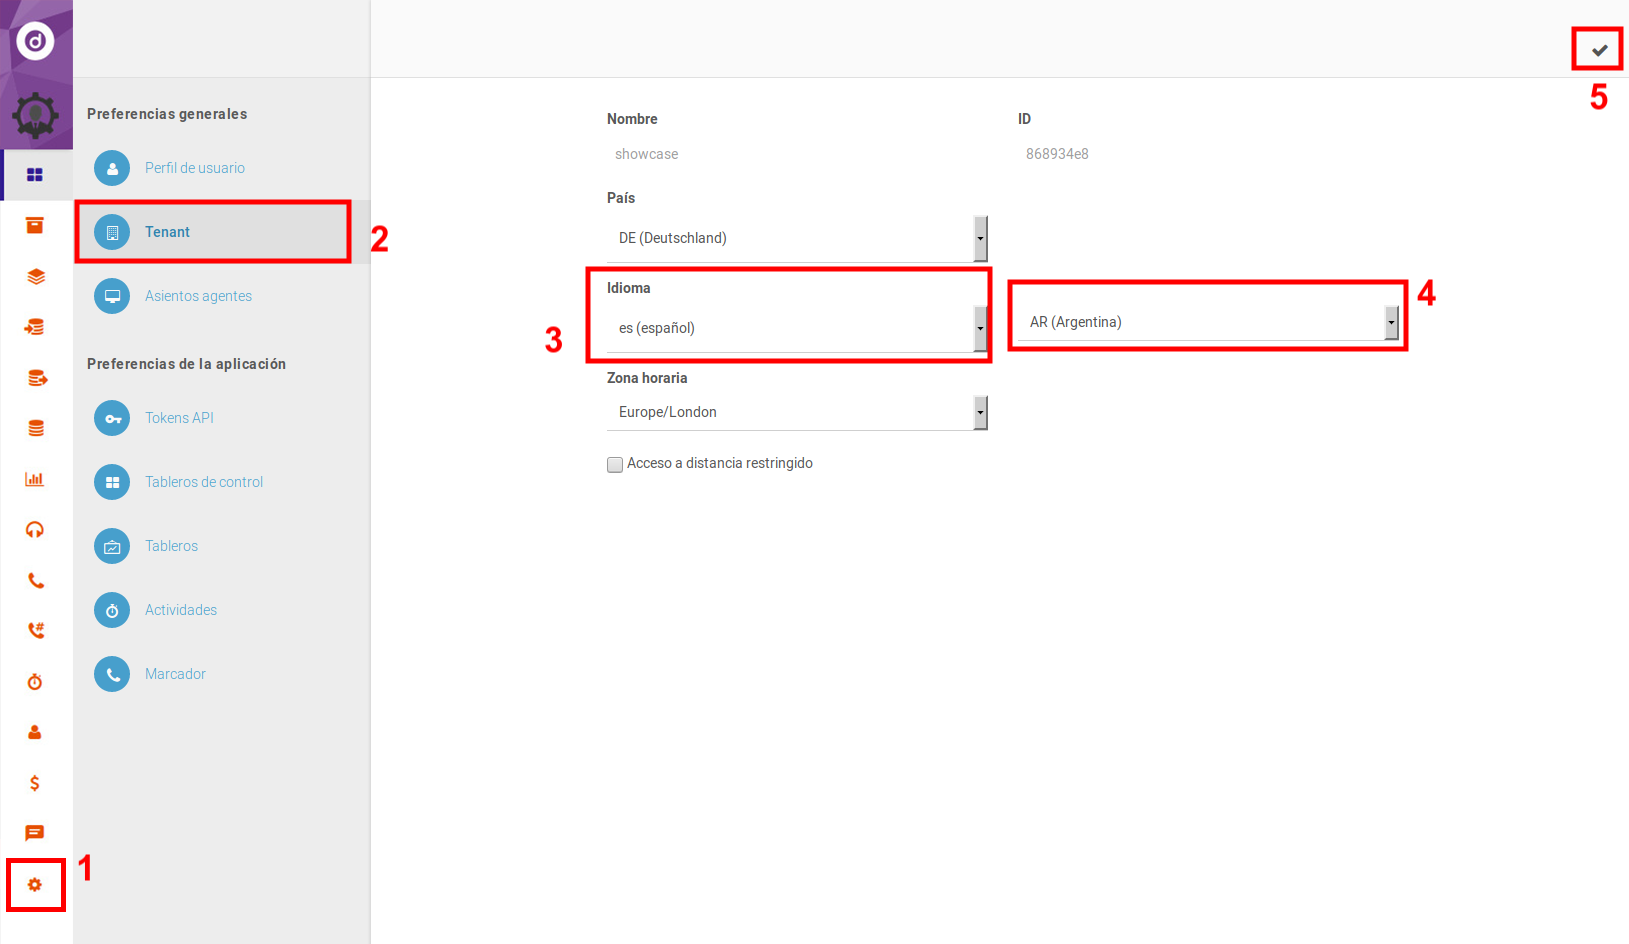Viewport: 1629px width, 944px height.
Task: Open the dashboard grid icon in sidebar
Action: (x=36, y=174)
